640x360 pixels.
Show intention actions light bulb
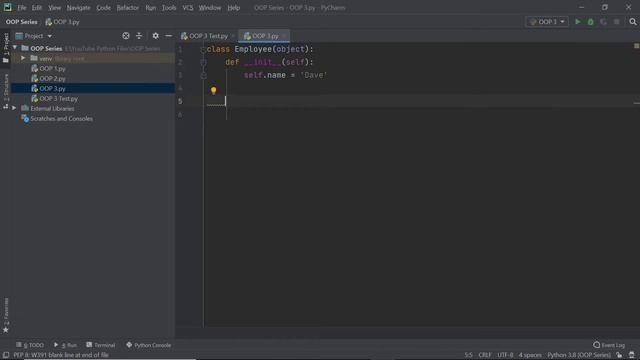(213, 90)
